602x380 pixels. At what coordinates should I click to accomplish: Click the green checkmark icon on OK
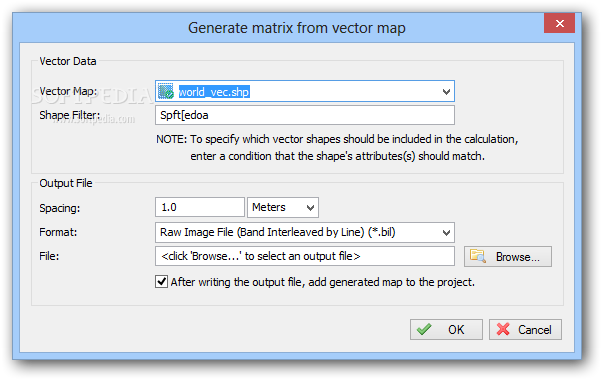424,329
